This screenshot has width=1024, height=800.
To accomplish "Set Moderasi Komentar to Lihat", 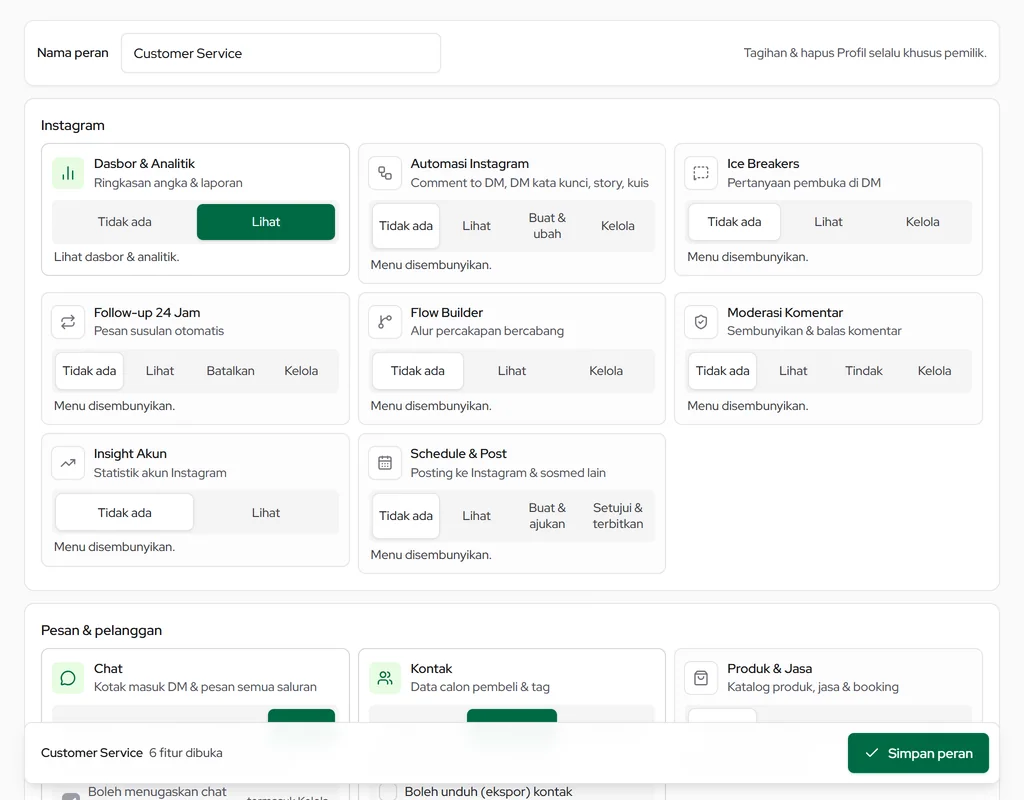I will 793,371.
